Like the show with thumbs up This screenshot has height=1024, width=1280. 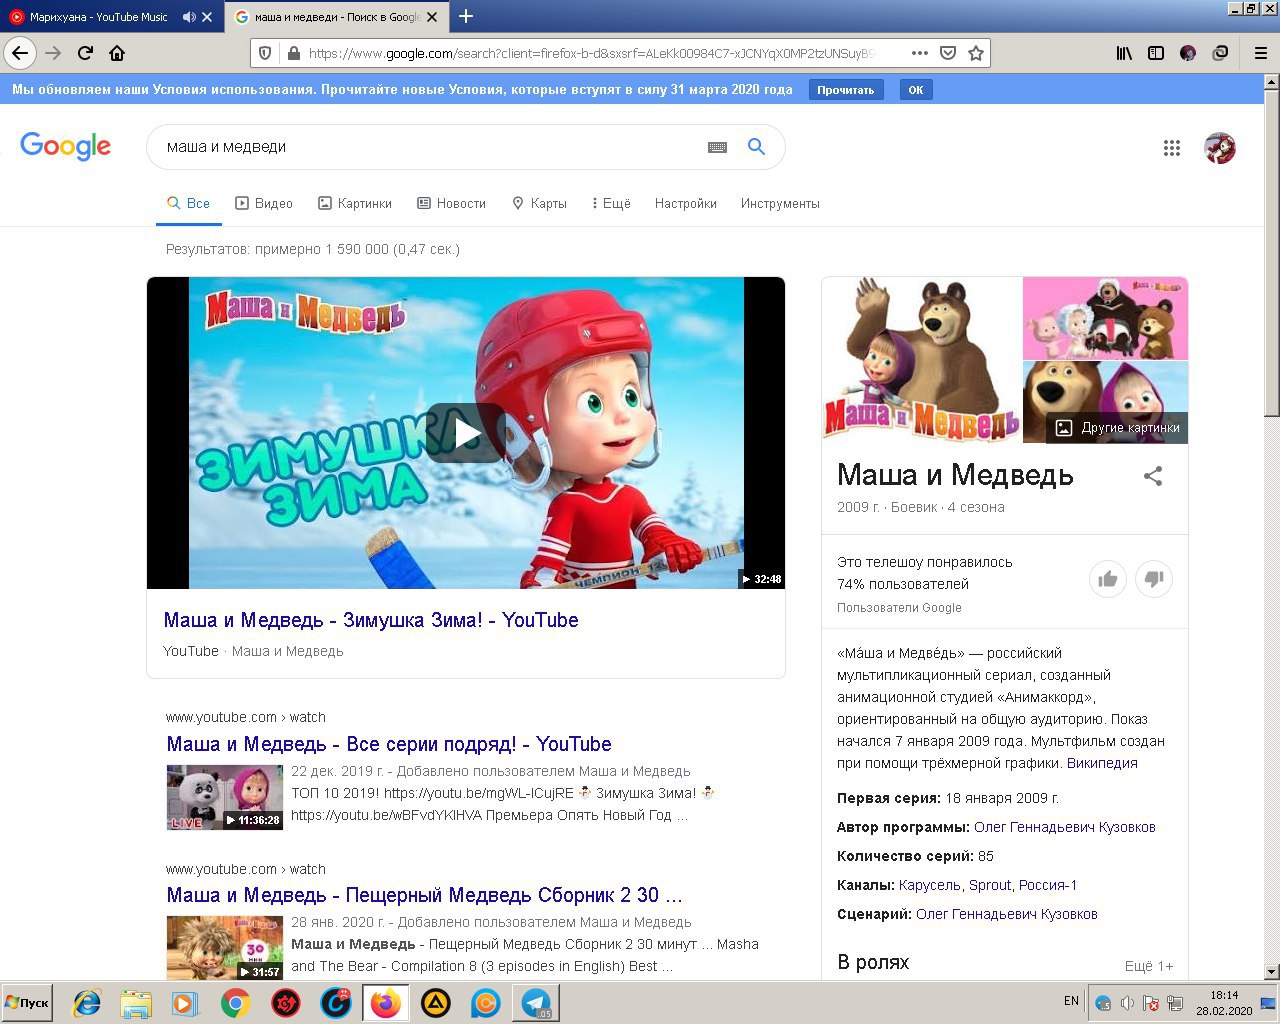[1108, 579]
